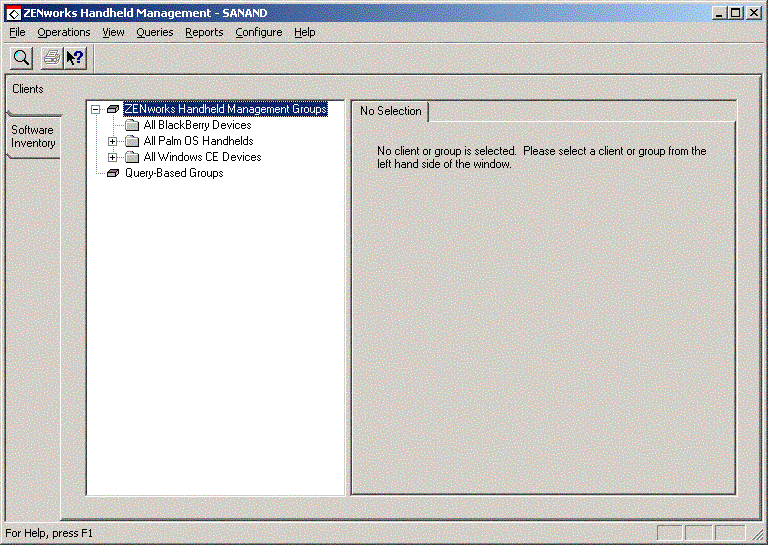
Task: Minimize the ZENworks window
Action: click(x=719, y=13)
